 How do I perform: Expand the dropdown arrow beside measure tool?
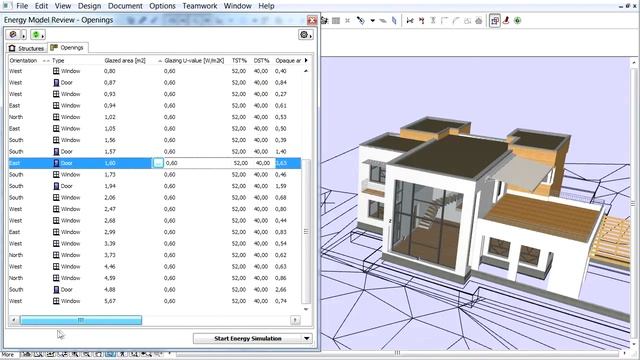point(373,20)
